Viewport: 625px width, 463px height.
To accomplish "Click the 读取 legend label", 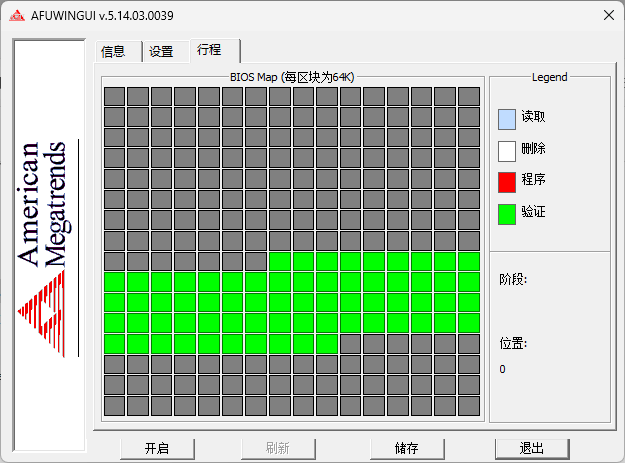I will [533, 116].
